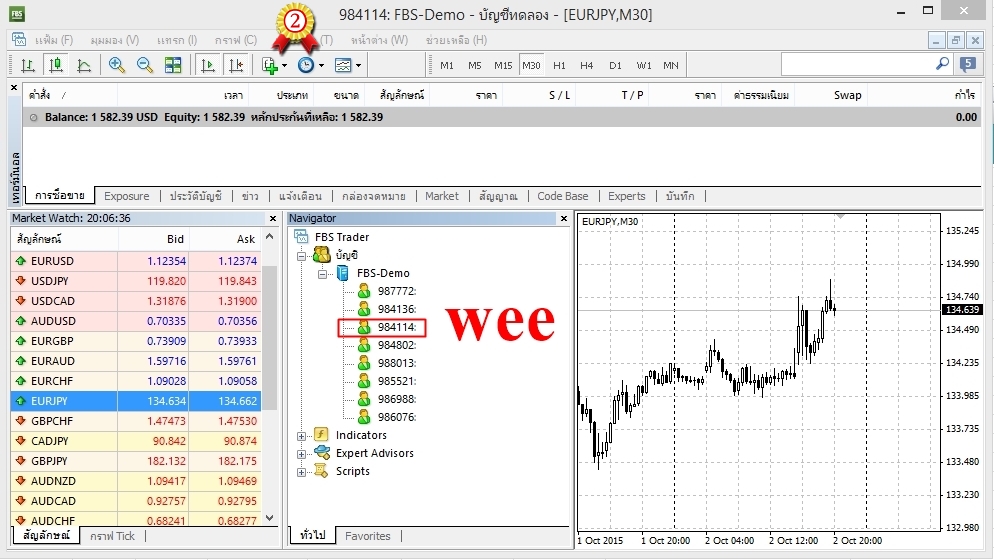This screenshot has height=560, width=994.
Task: Switch to M15 timeframe
Action: (x=503, y=65)
